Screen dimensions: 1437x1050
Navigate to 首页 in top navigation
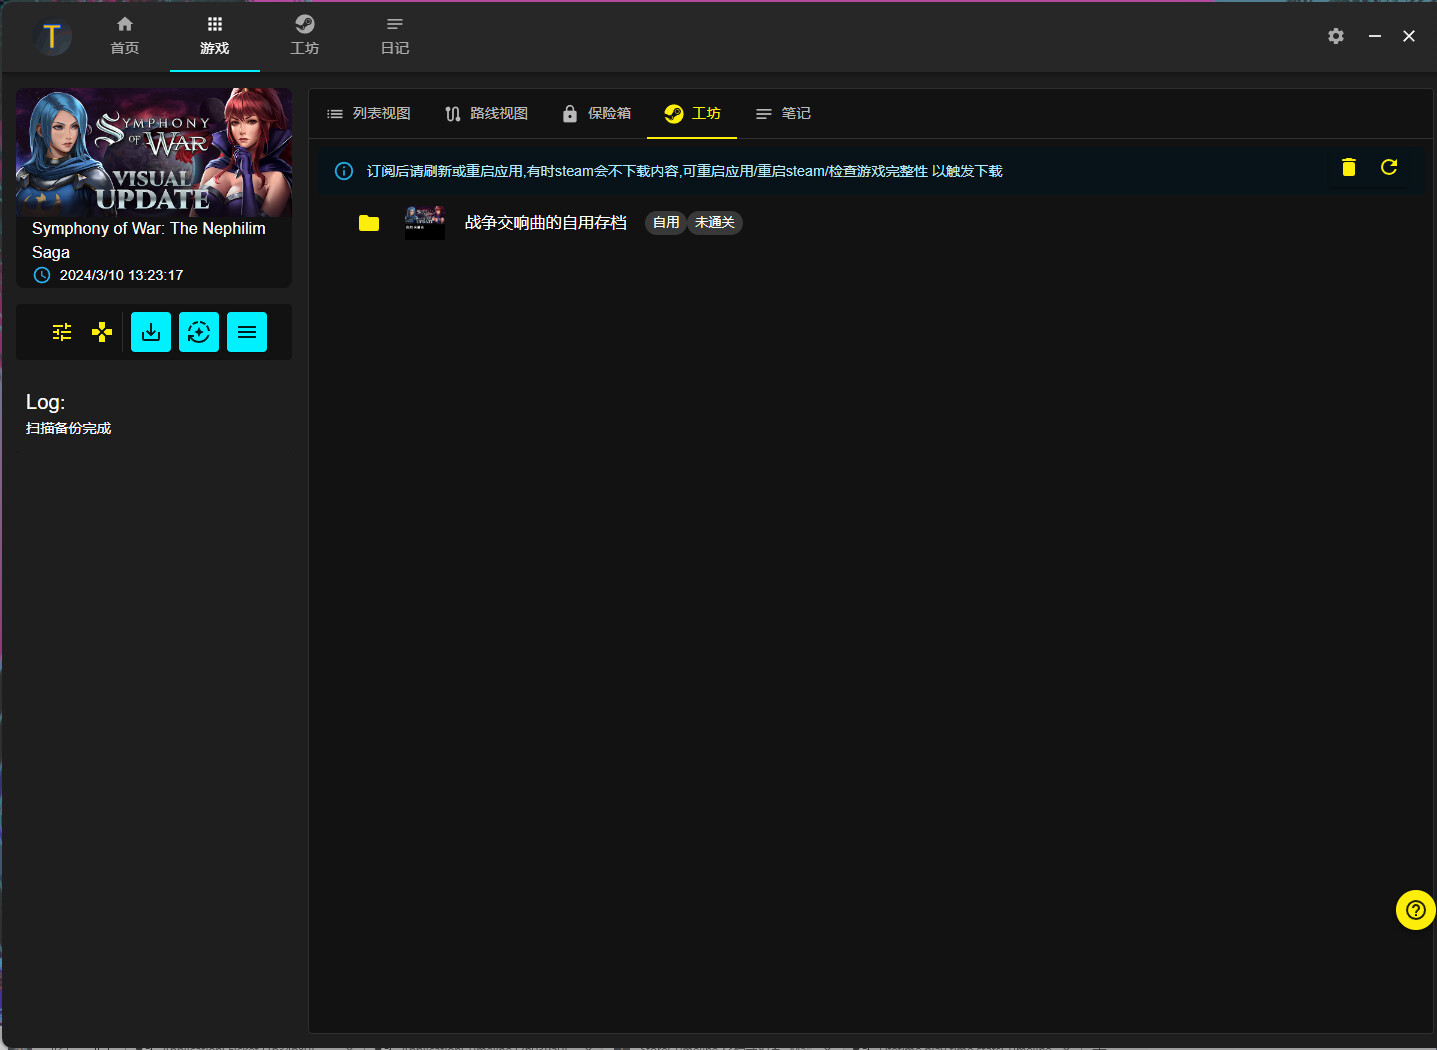(x=124, y=36)
